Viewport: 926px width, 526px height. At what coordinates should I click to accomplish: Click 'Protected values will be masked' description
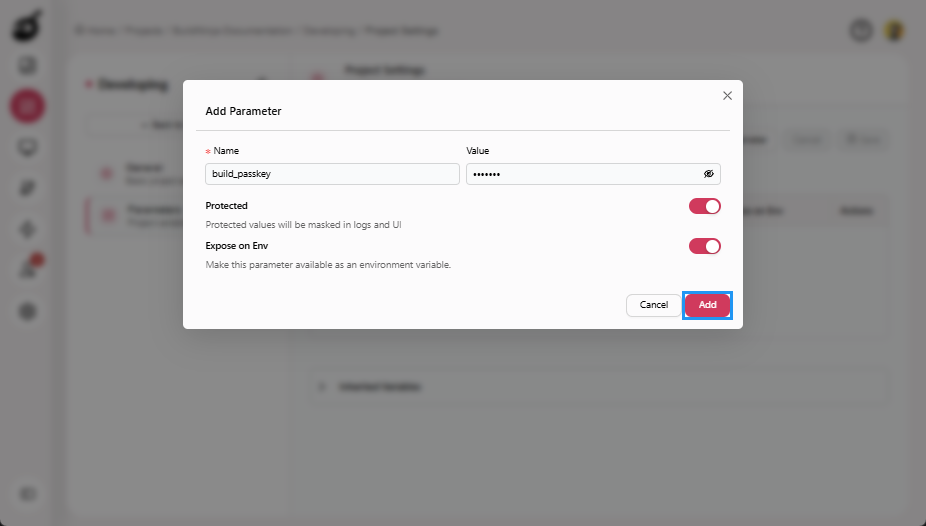pyautogui.click(x=304, y=225)
